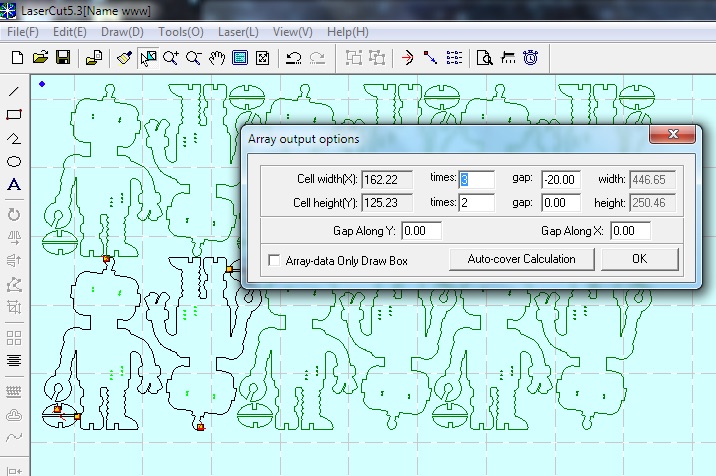Click the Cell height(Y) field 125.23
Screen dimensions: 716x476
tap(387, 202)
